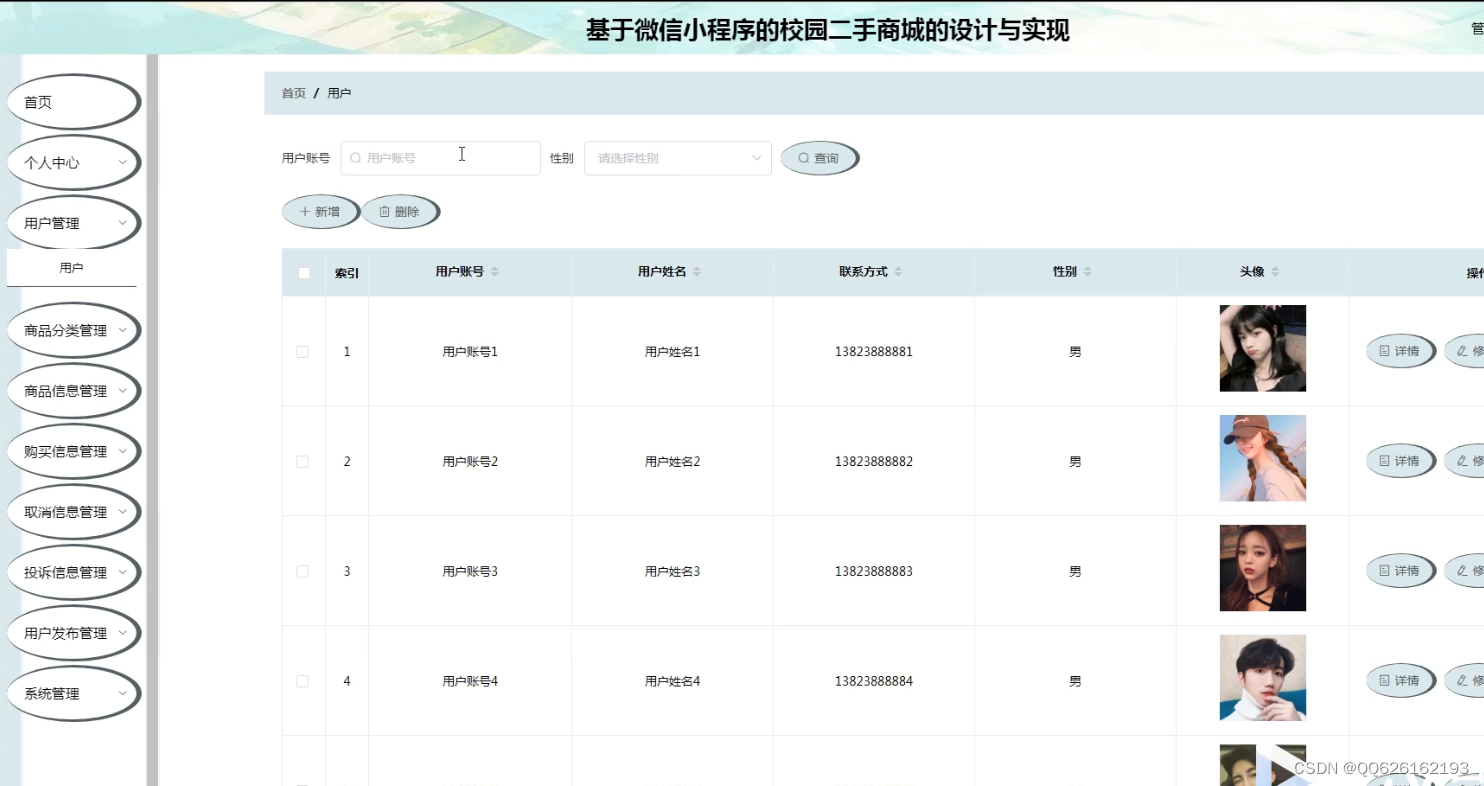Image resolution: width=1484 pixels, height=786 pixels.
Task: Open the 请选择性别 dropdown
Action: pos(678,158)
